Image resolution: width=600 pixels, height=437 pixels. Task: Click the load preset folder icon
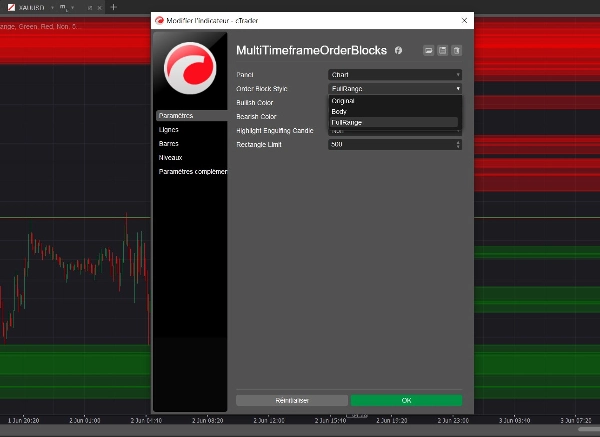click(429, 51)
